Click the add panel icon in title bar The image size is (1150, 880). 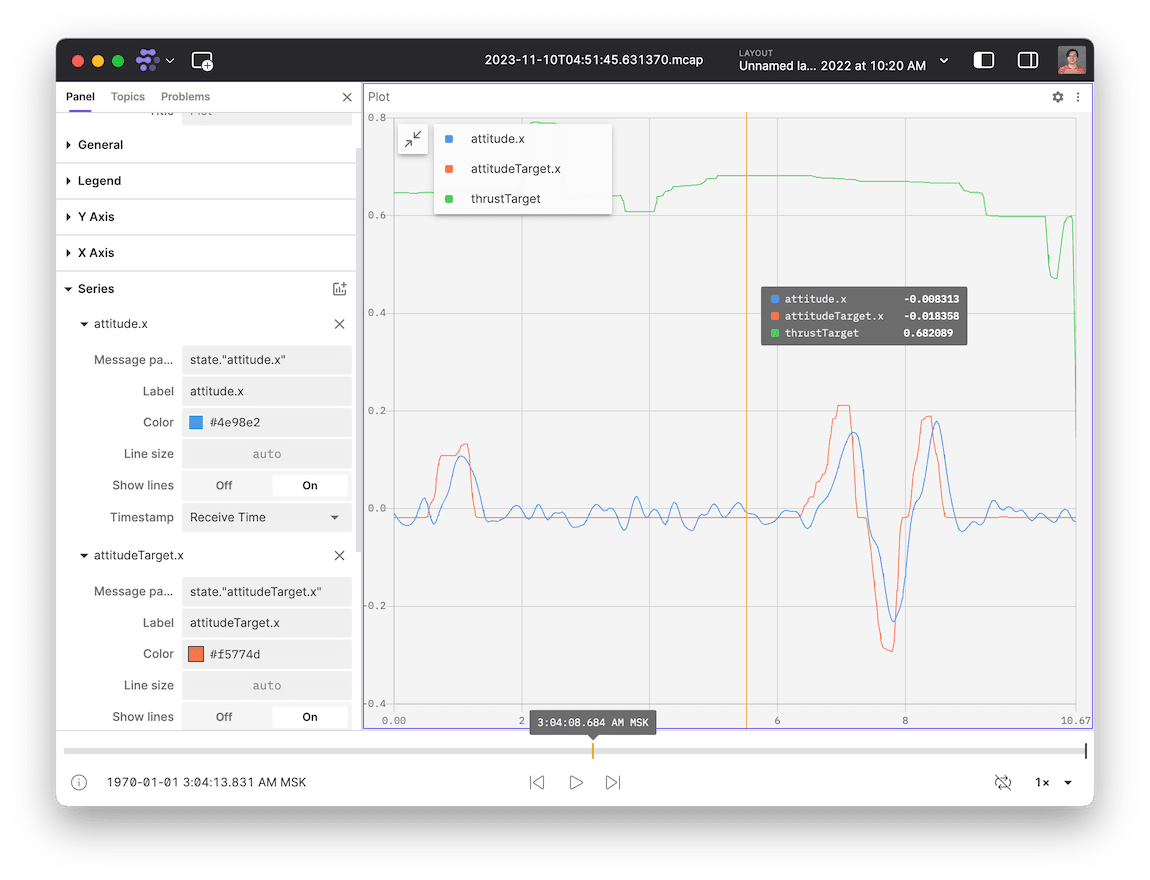[x=202, y=61]
